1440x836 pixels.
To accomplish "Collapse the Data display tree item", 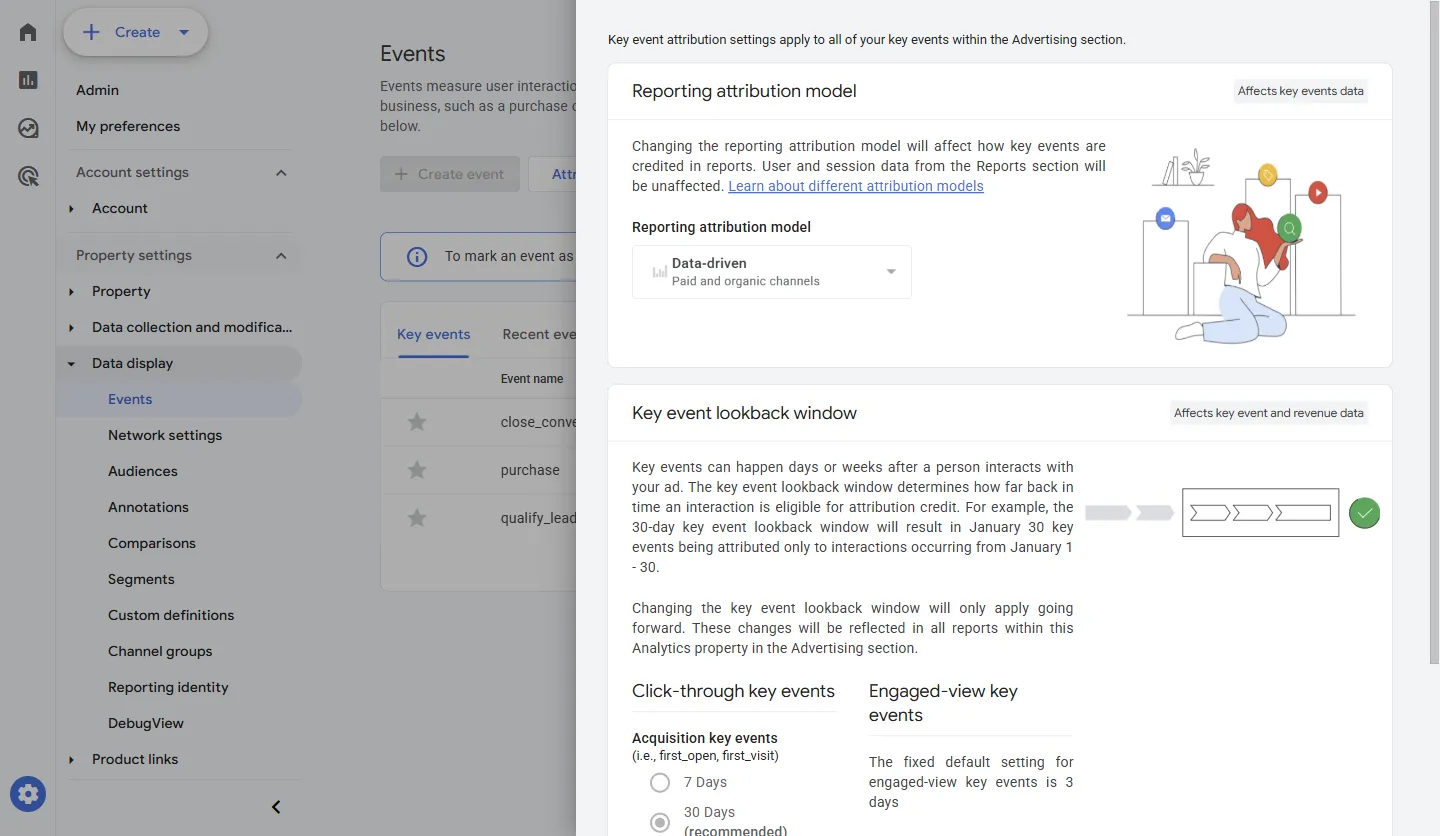I will click(72, 364).
